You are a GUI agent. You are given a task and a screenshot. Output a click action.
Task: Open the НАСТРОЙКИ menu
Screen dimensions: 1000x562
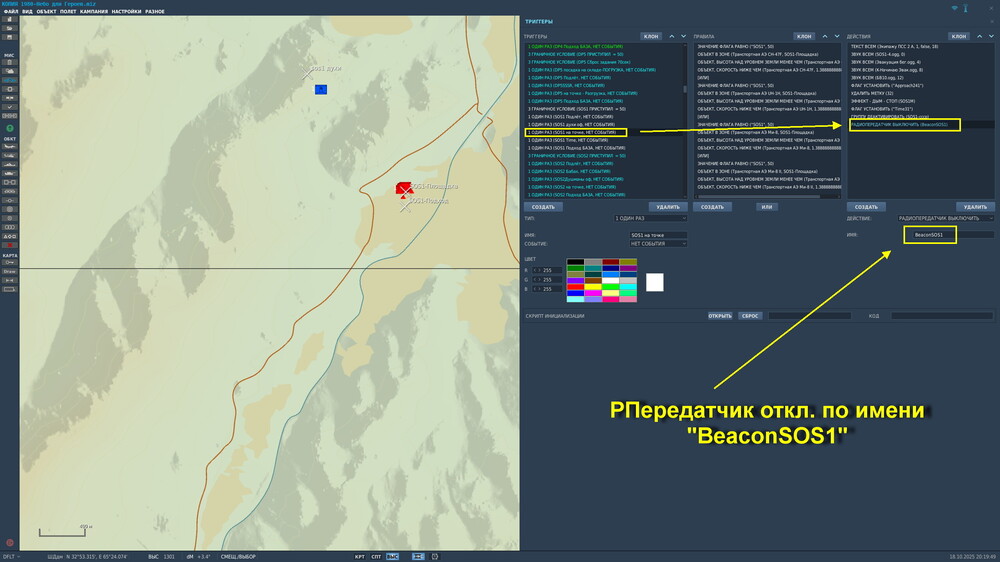pyautogui.click(x=126, y=11)
